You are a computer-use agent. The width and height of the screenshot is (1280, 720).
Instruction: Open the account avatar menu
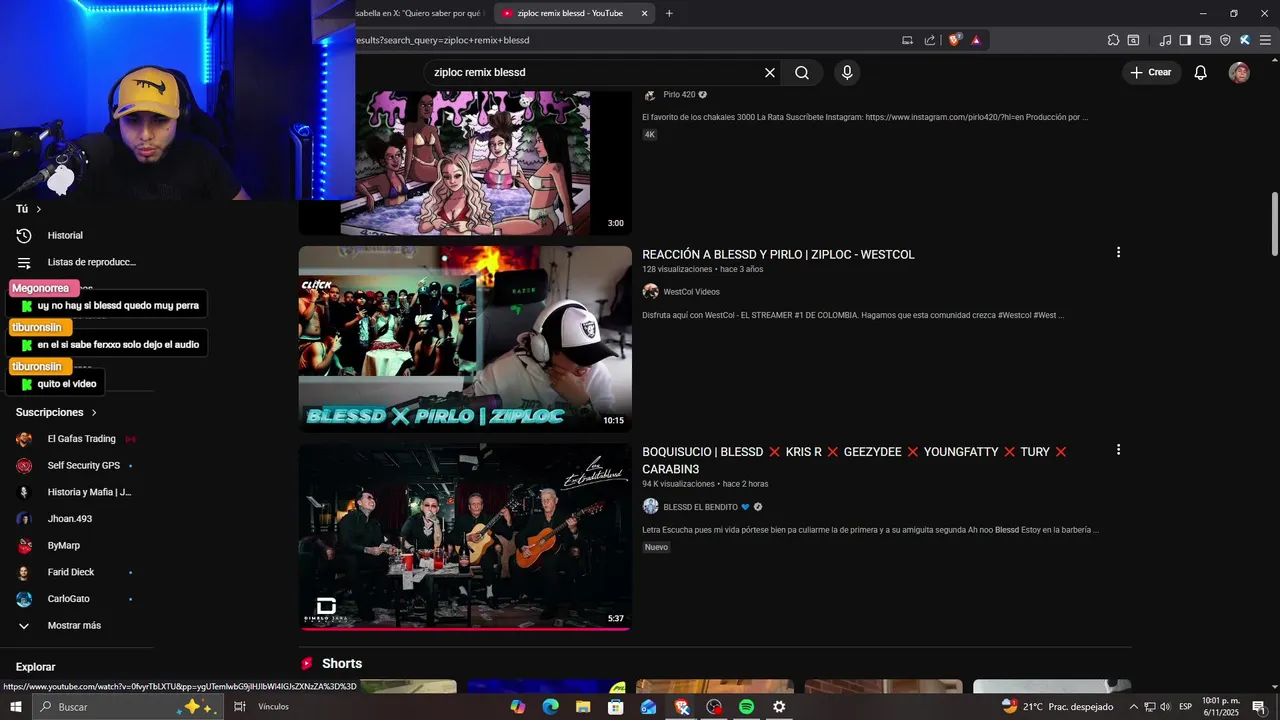pyautogui.click(x=1239, y=73)
